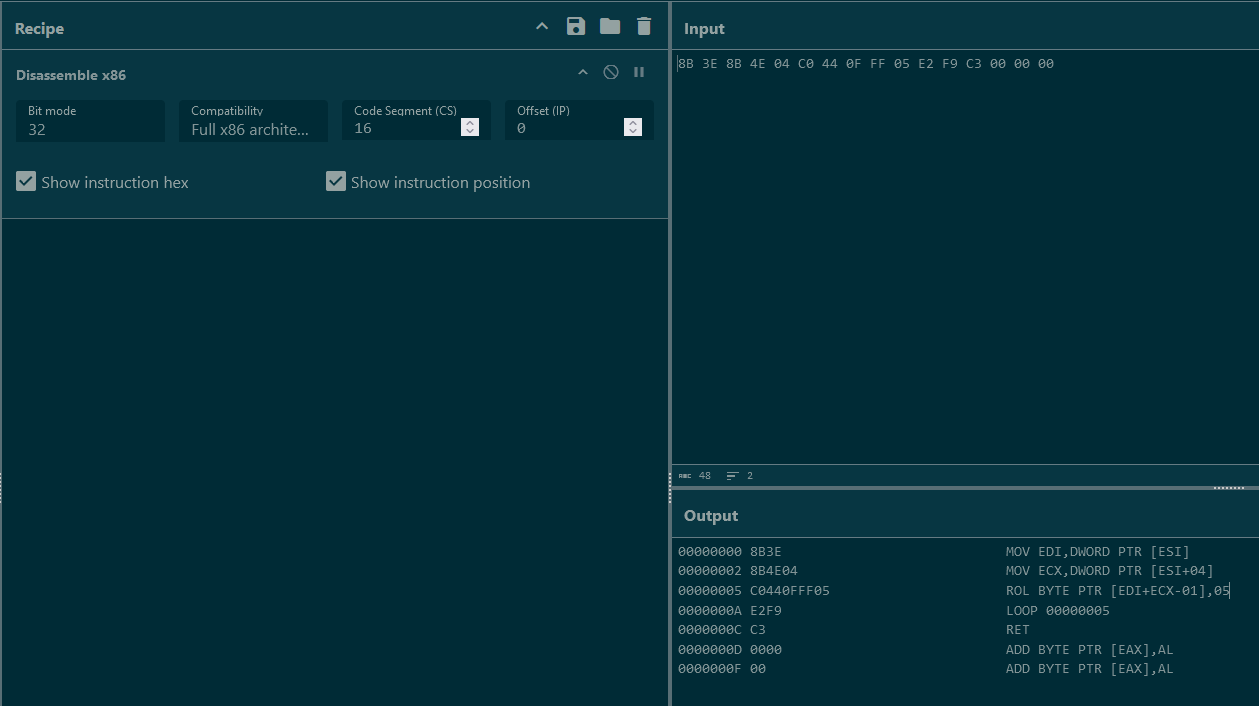Screen dimensions: 1259x706
Task: Click address 00000000 8B3E in the output
Action: coord(730,552)
